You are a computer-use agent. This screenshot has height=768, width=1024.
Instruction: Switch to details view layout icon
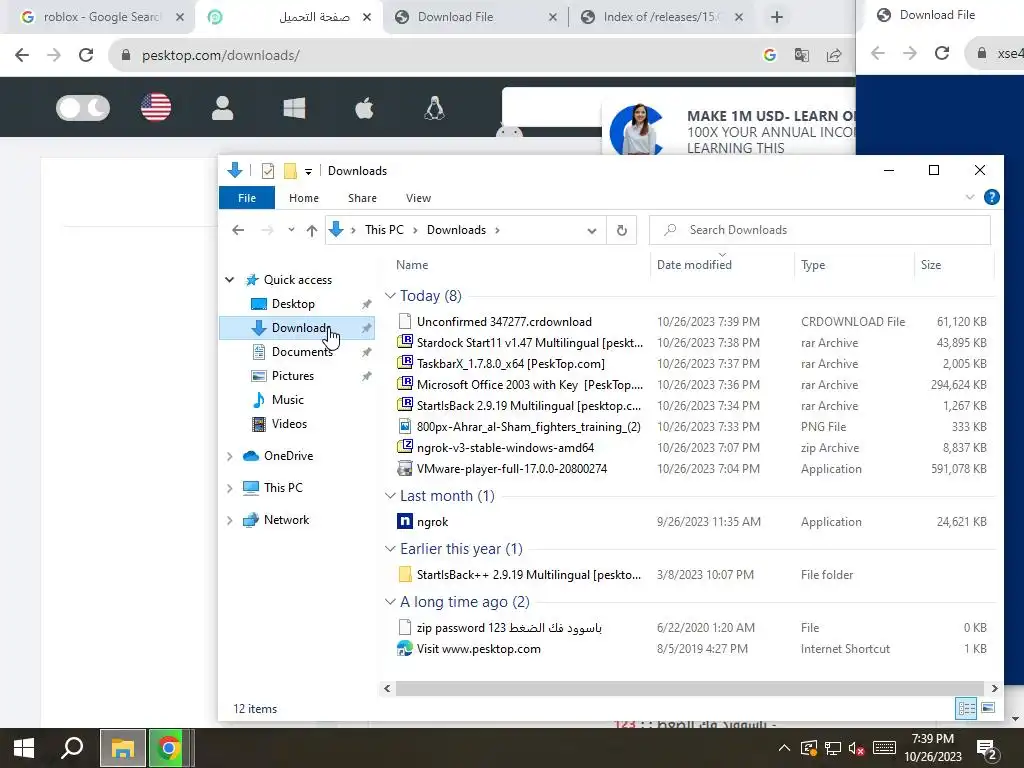point(967,708)
